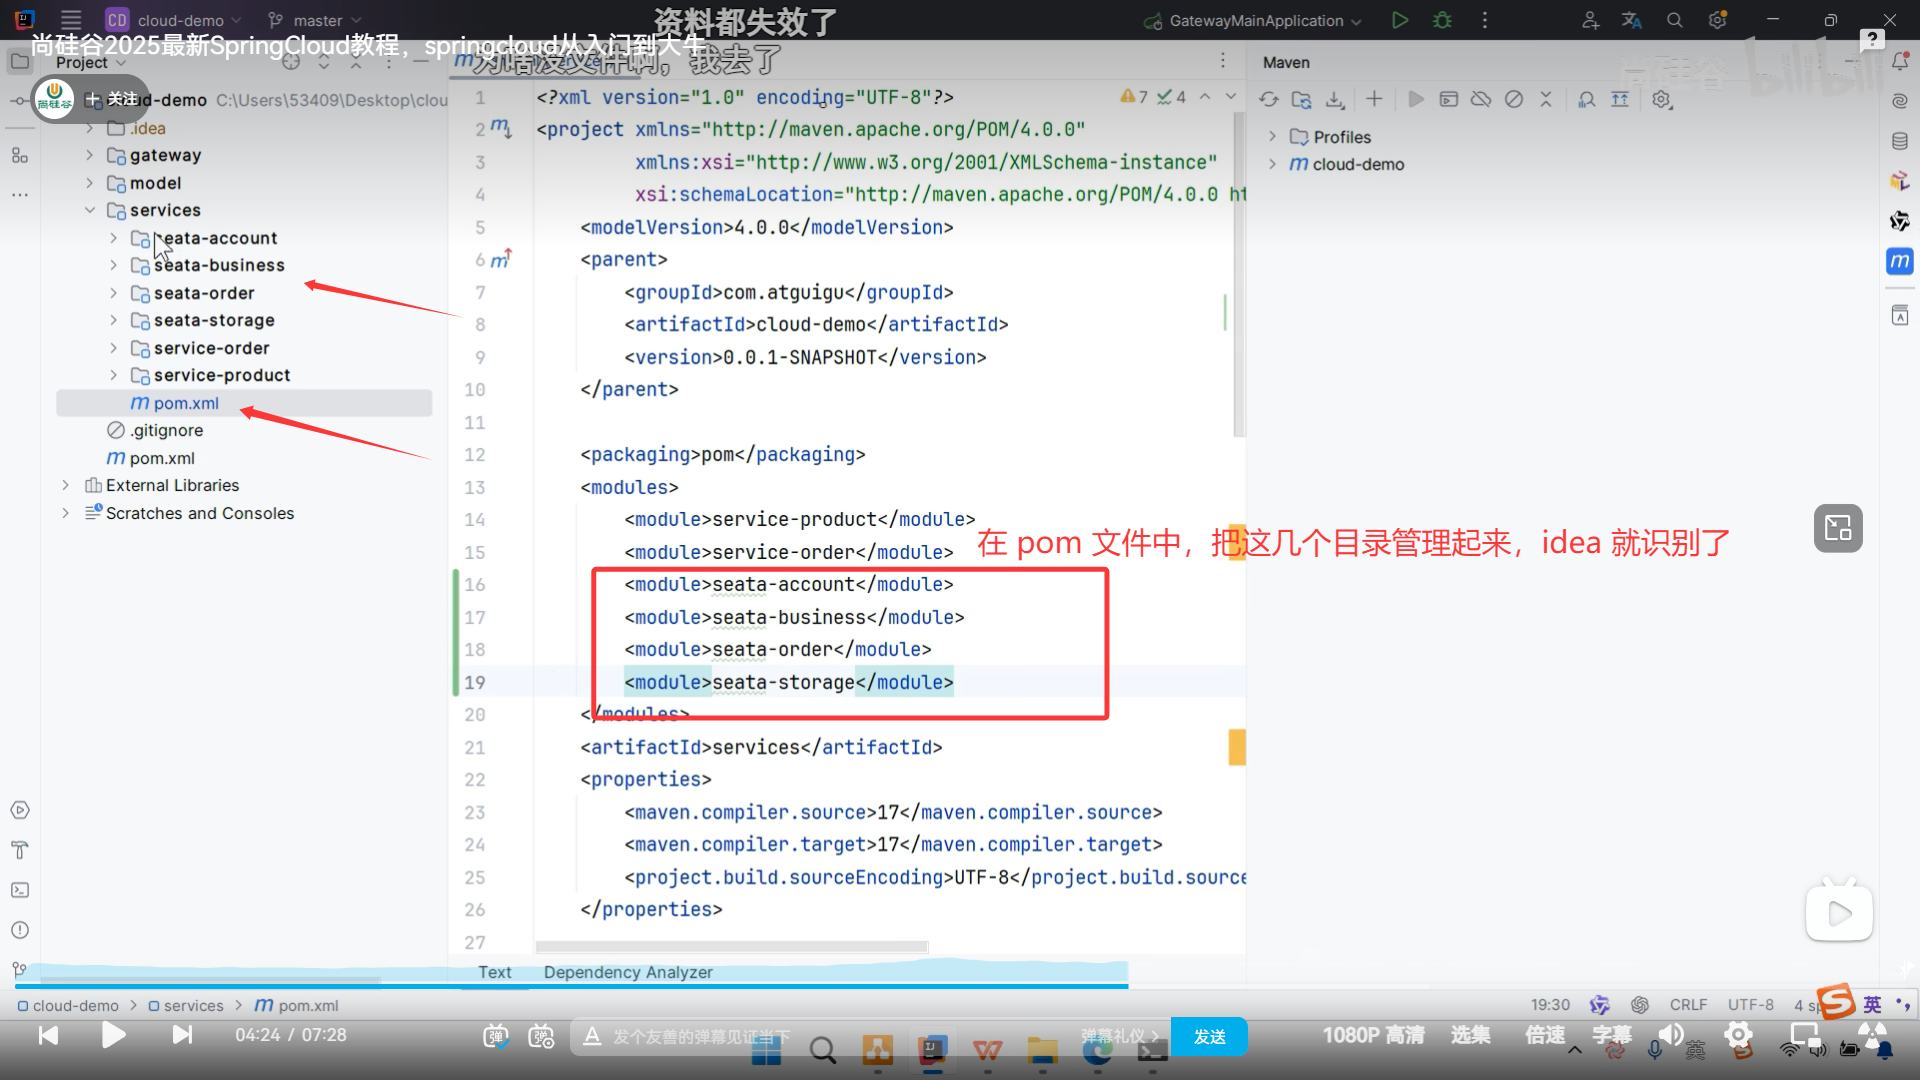Select the .gitignore file in the project tree

(166, 430)
